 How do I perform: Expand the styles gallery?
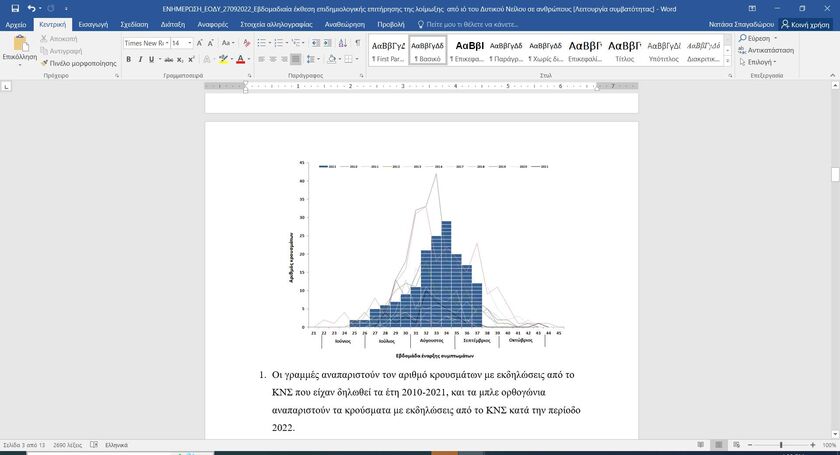pyautogui.click(x=729, y=61)
